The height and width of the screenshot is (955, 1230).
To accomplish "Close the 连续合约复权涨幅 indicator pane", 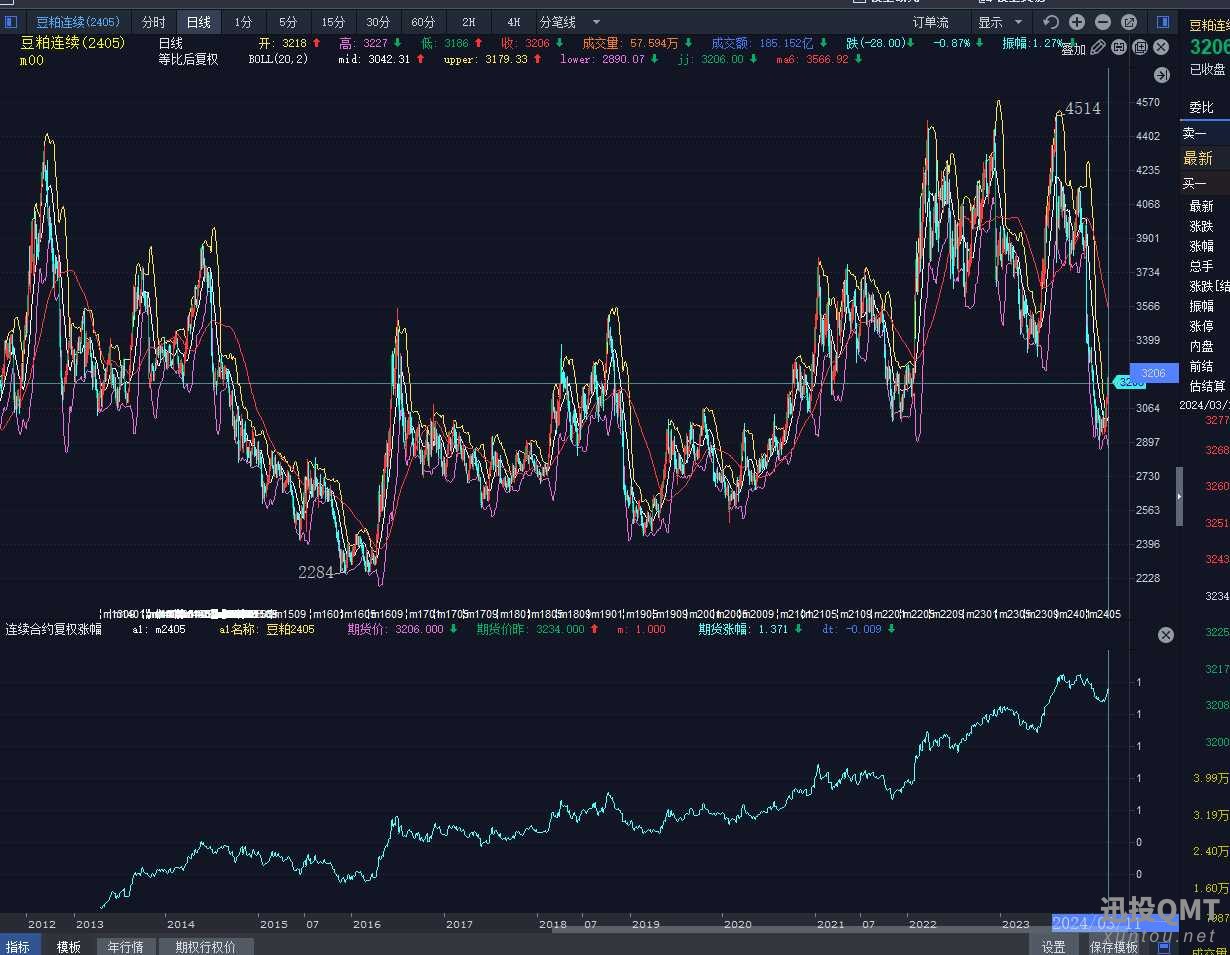I will coord(1165,635).
